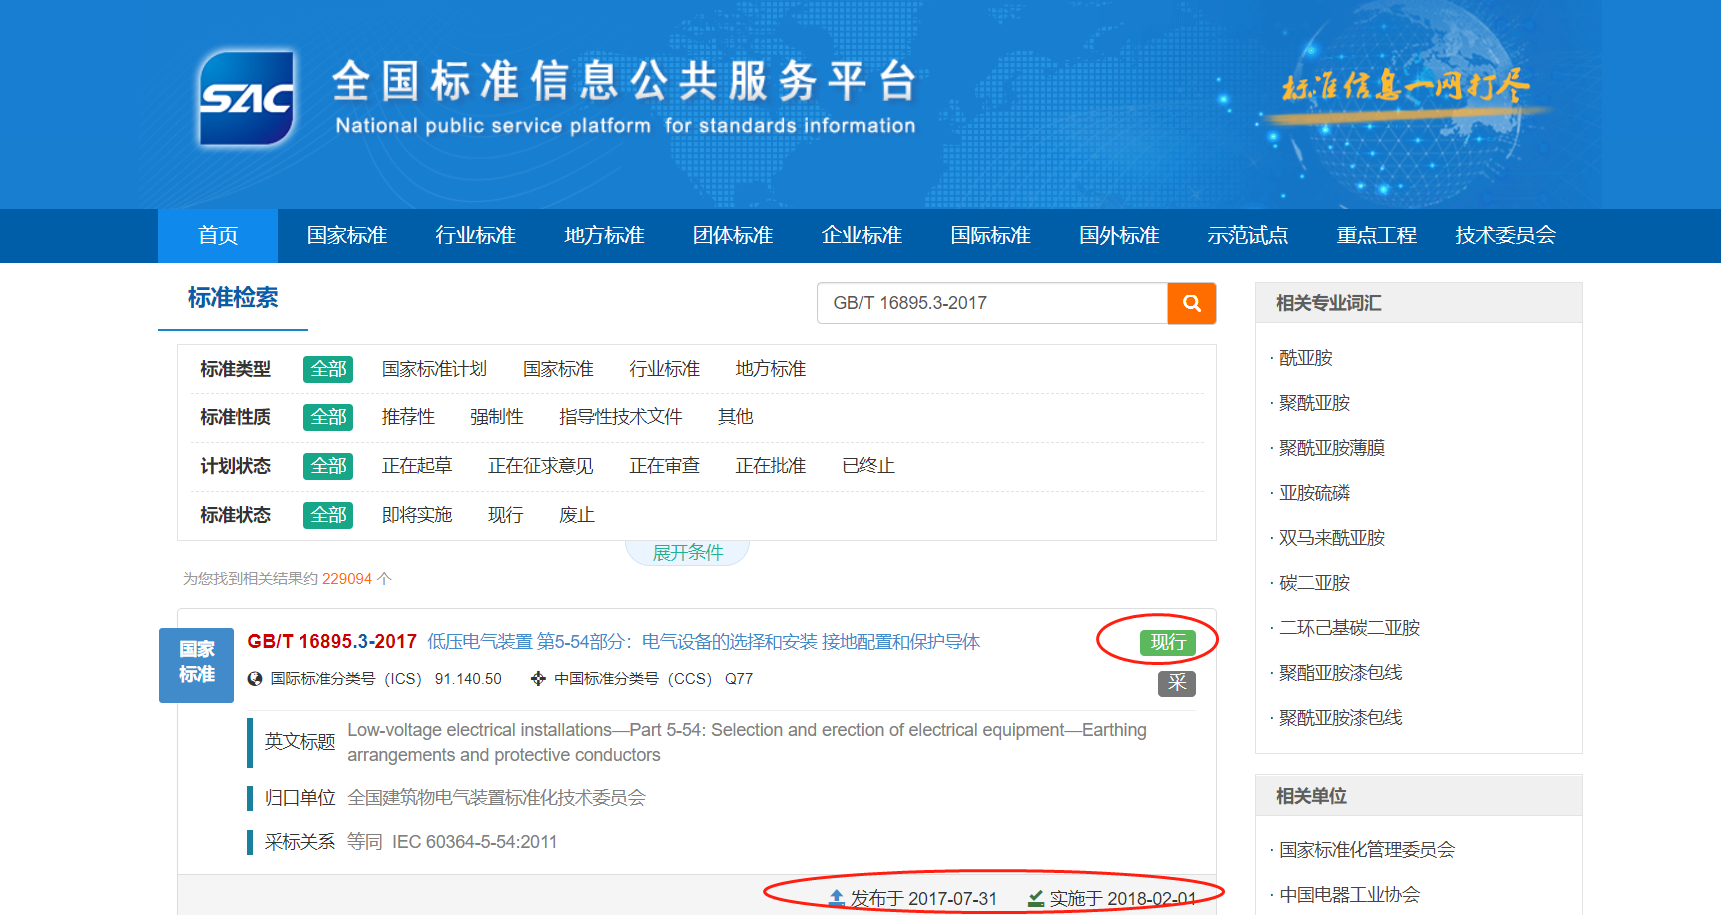Select 推荐性 under 标准性质 filter
1721x915 pixels.
(x=408, y=417)
